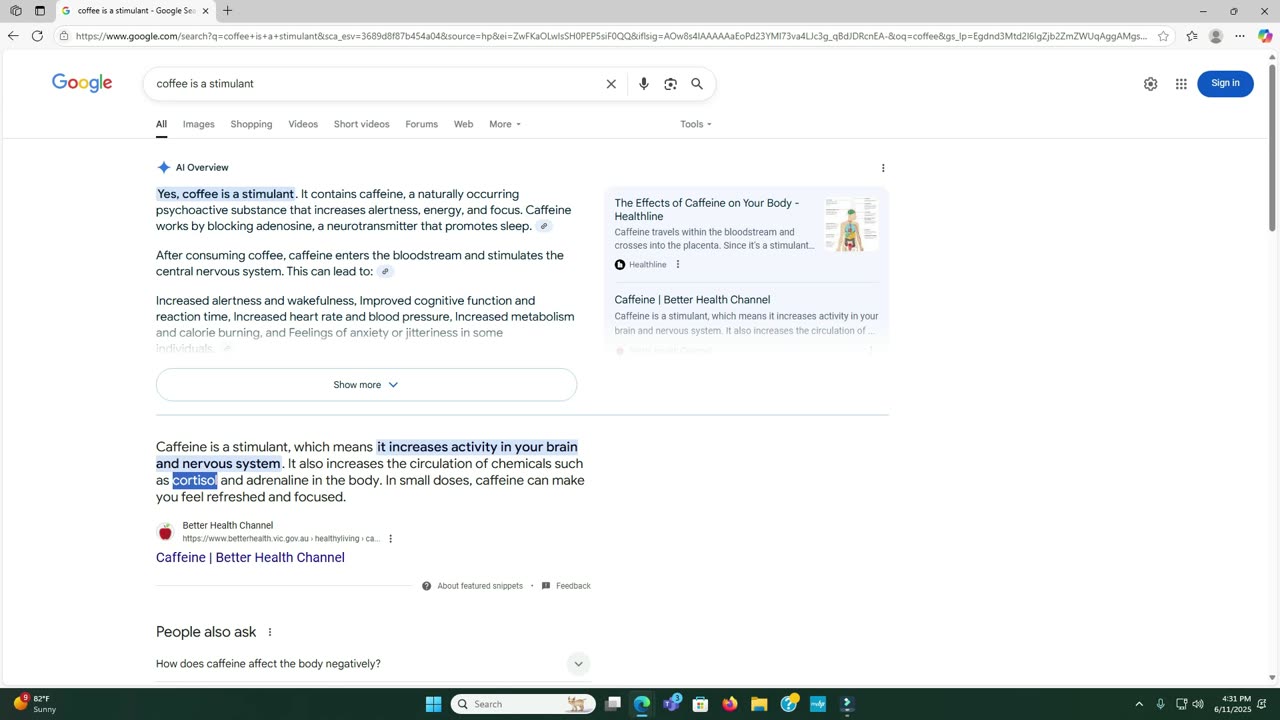Click the Sign in button
Screen dimensions: 1280x720
click(1225, 83)
